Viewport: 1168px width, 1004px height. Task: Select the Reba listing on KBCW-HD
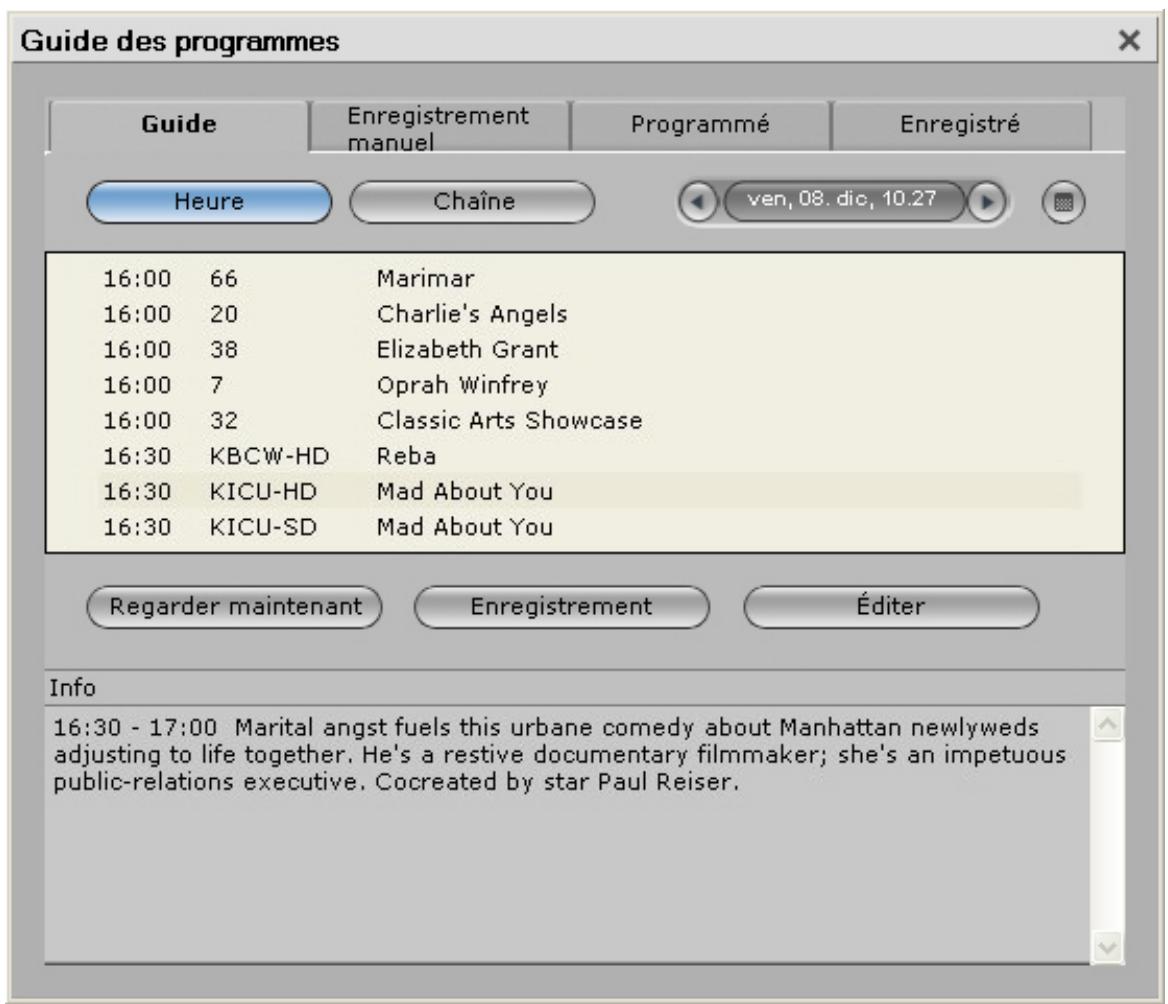coord(588,457)
